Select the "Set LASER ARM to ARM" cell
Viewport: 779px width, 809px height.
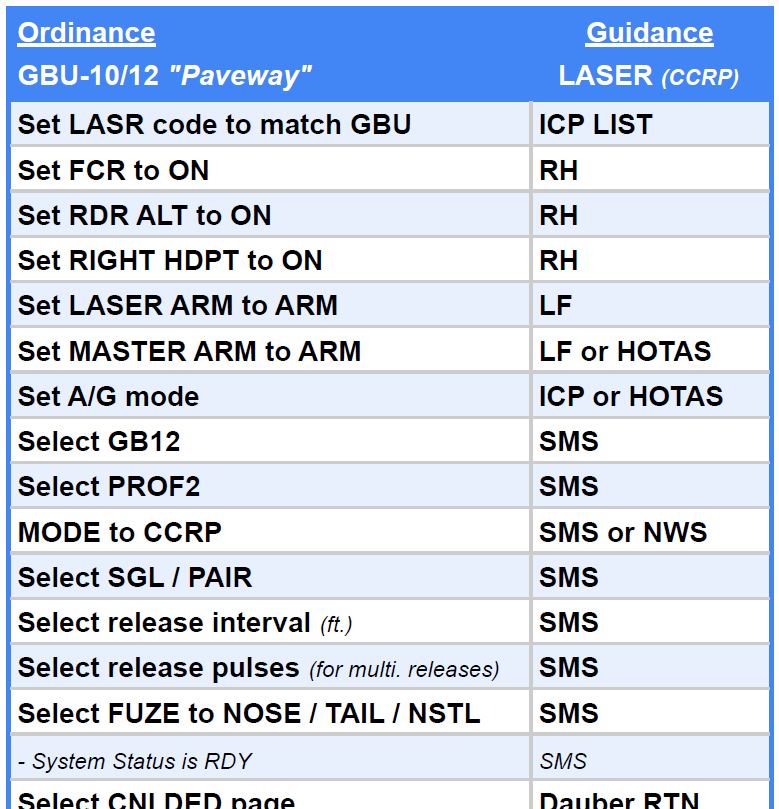pyautogui.click(x=178, y=306)
